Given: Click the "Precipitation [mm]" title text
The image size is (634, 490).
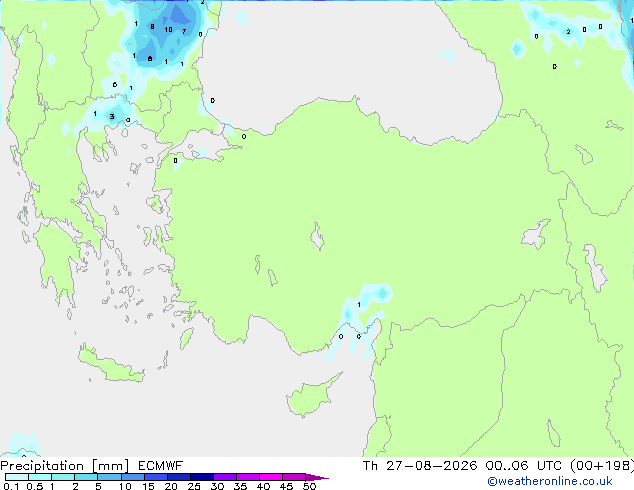Looking at the screenshot, I should [65, 466].
